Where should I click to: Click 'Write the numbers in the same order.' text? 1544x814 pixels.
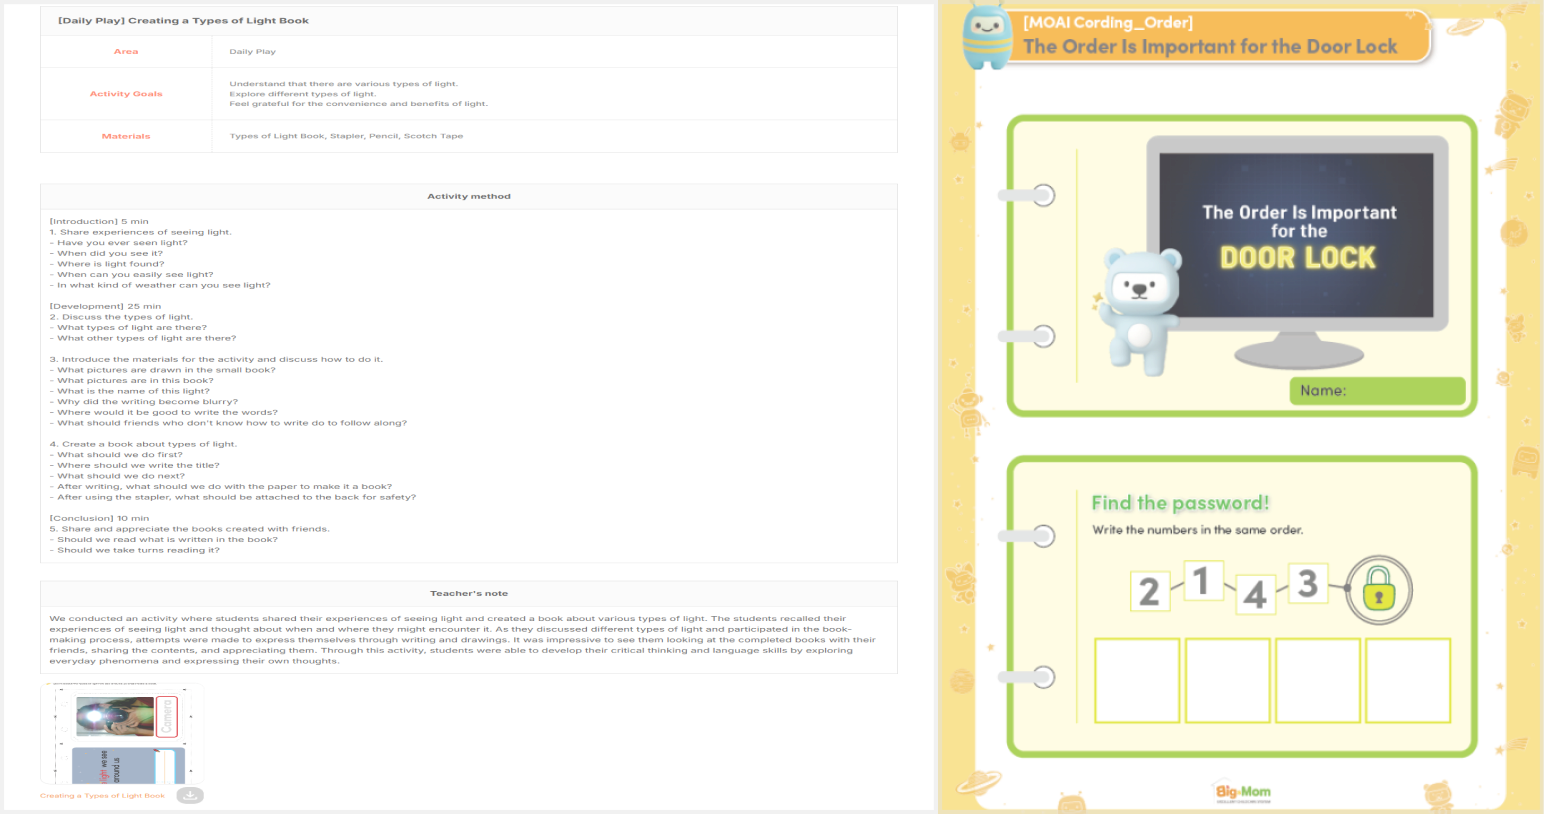pyautogui.click(x=1198, y=530)
